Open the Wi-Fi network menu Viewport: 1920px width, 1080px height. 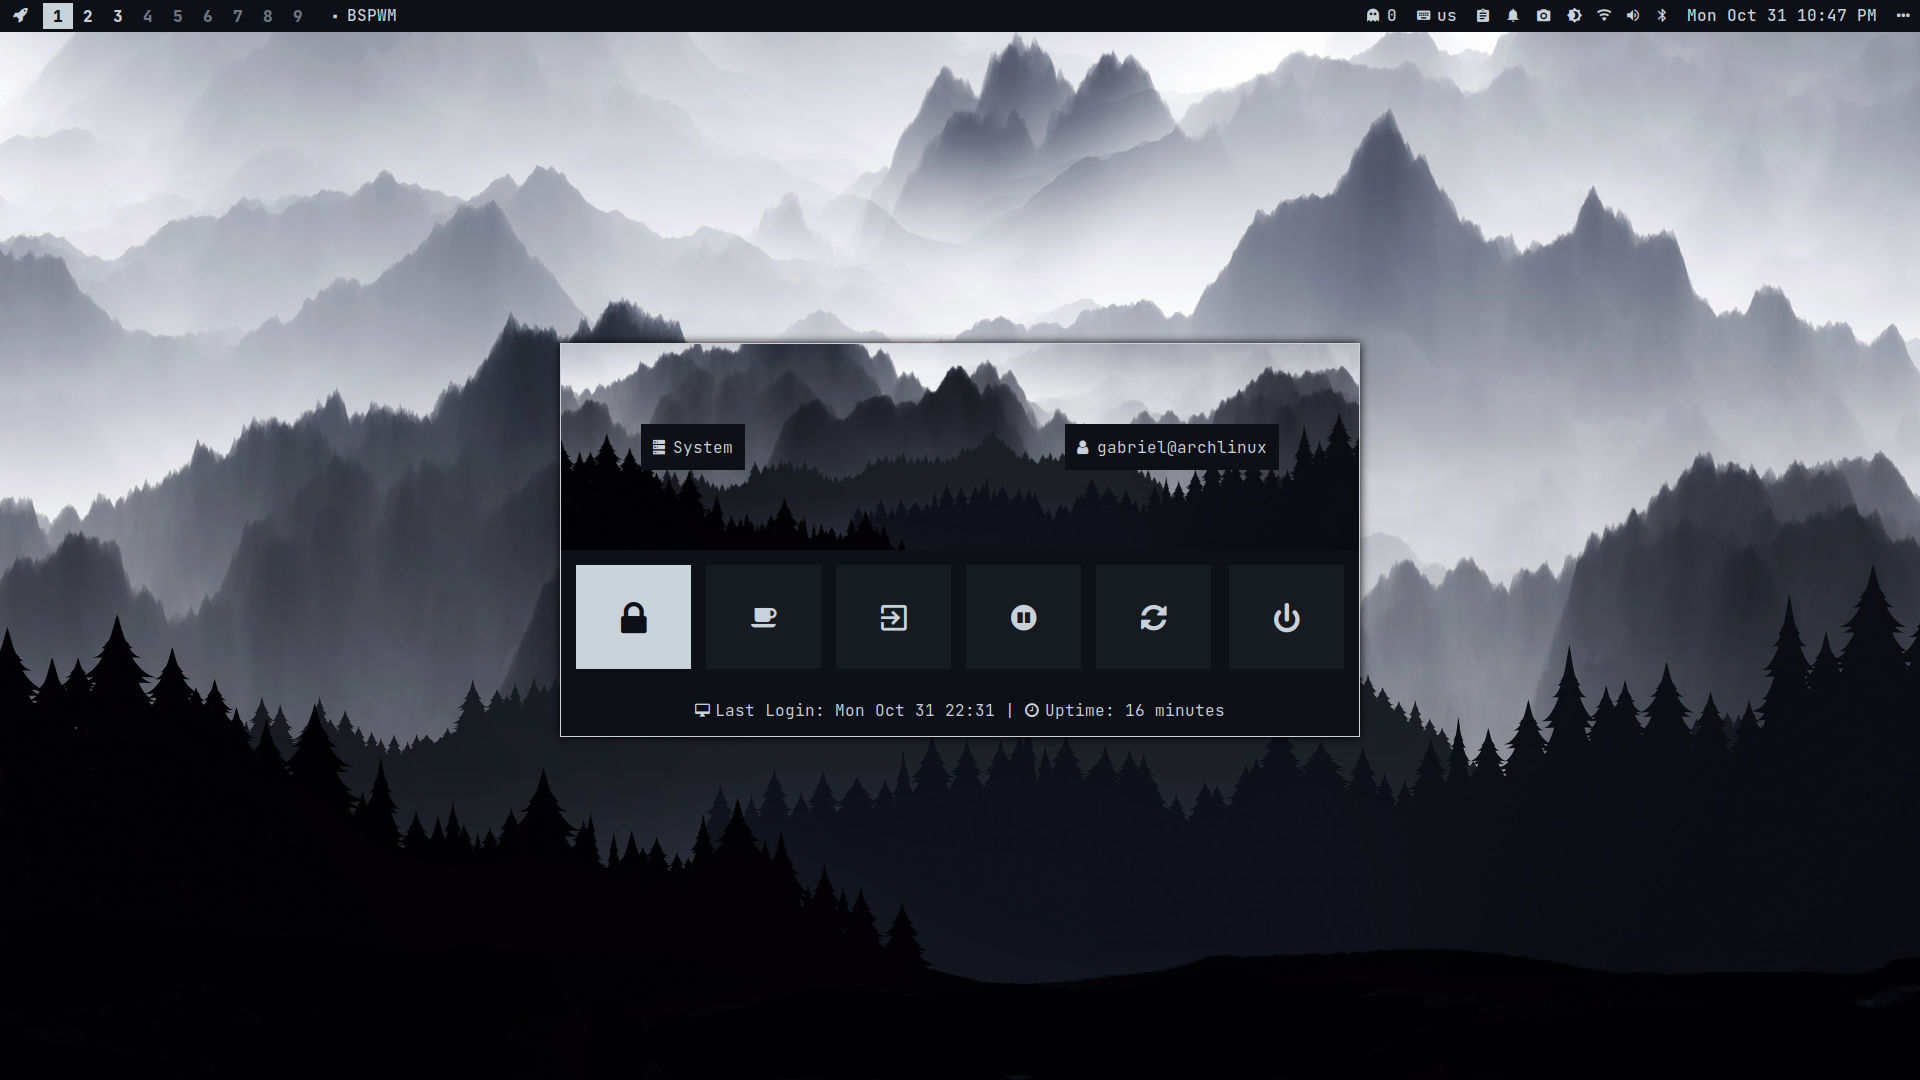point(1604,15)
